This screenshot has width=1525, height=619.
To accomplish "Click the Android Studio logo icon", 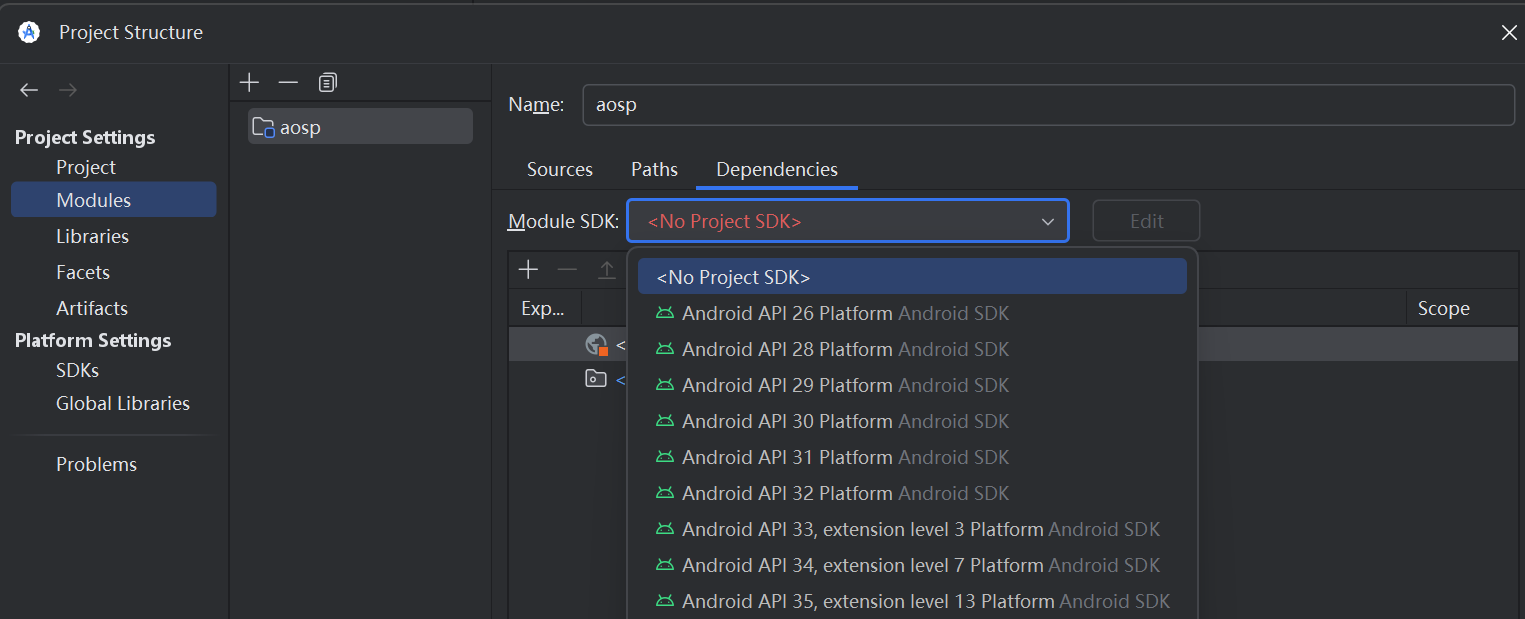I will [29, 32].
